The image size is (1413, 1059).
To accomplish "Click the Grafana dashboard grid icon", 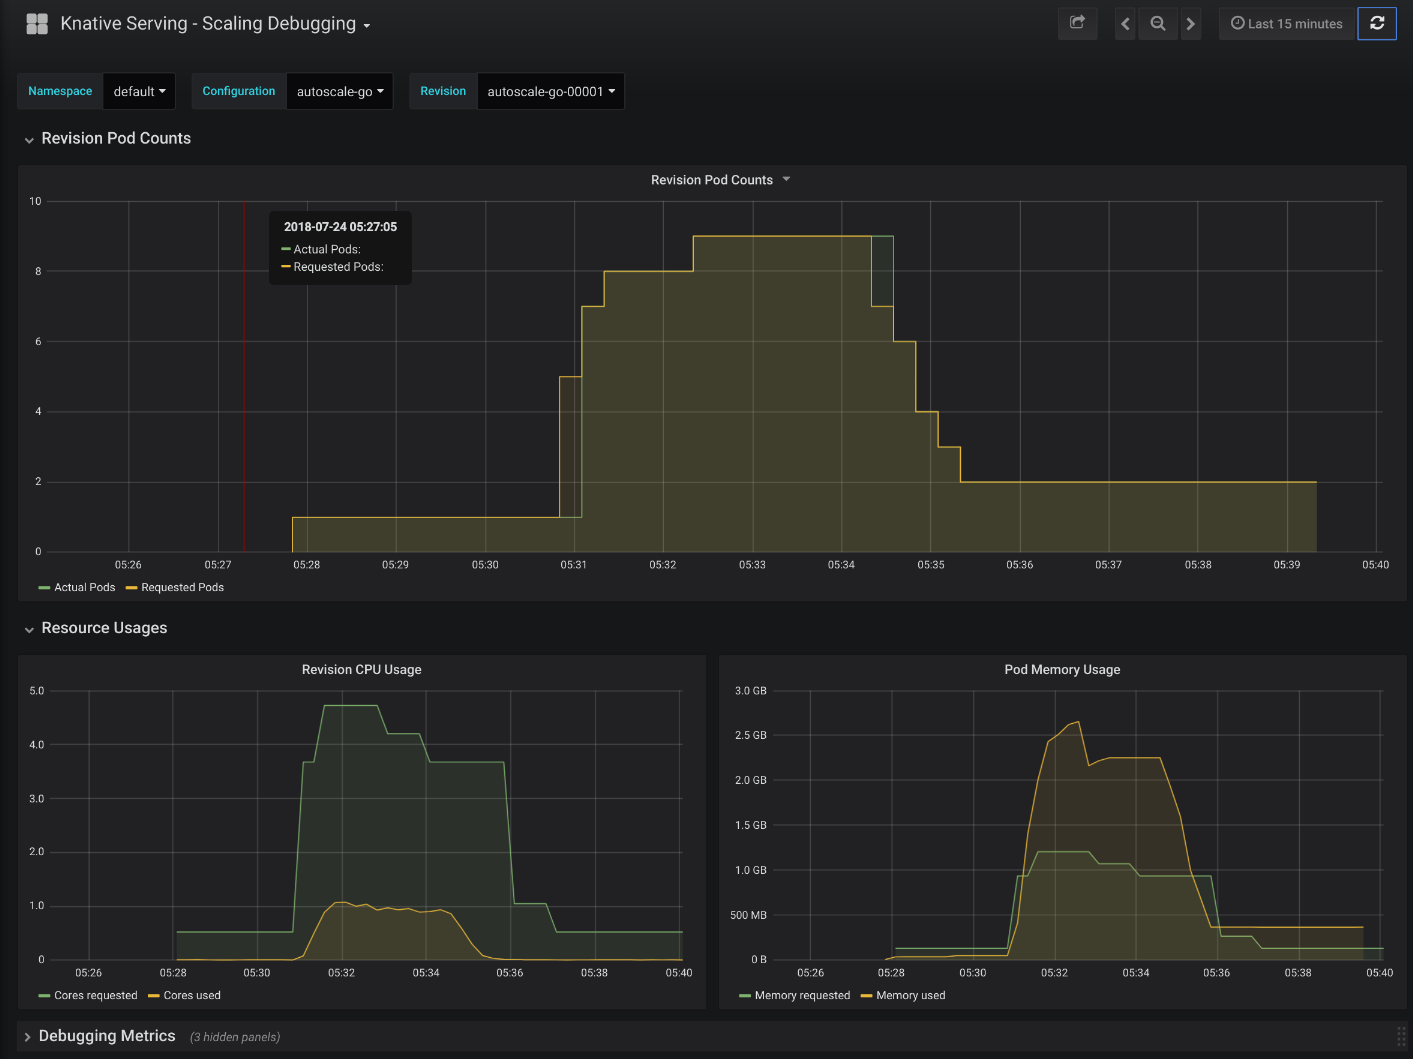I will (37, 24).
